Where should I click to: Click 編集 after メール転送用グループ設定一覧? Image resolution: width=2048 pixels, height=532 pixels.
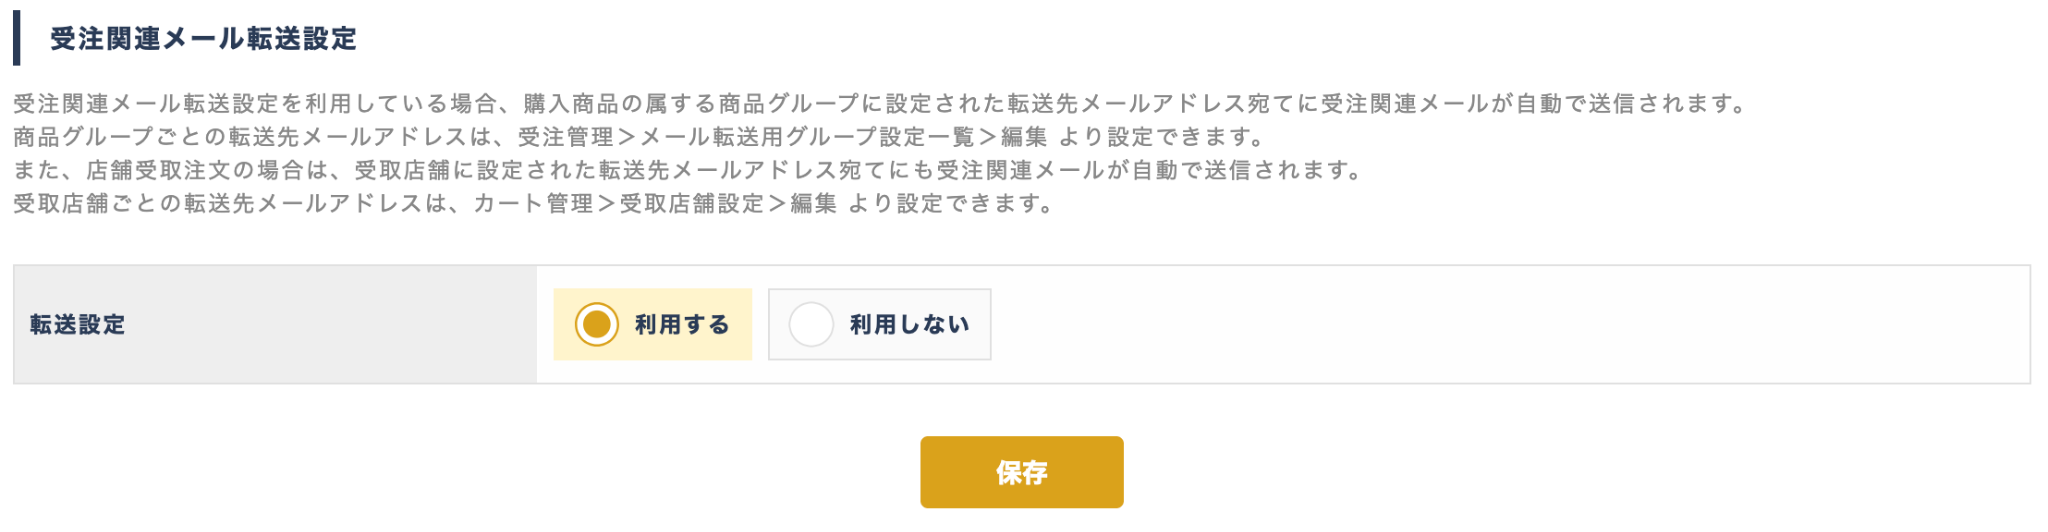point(1024,137)
